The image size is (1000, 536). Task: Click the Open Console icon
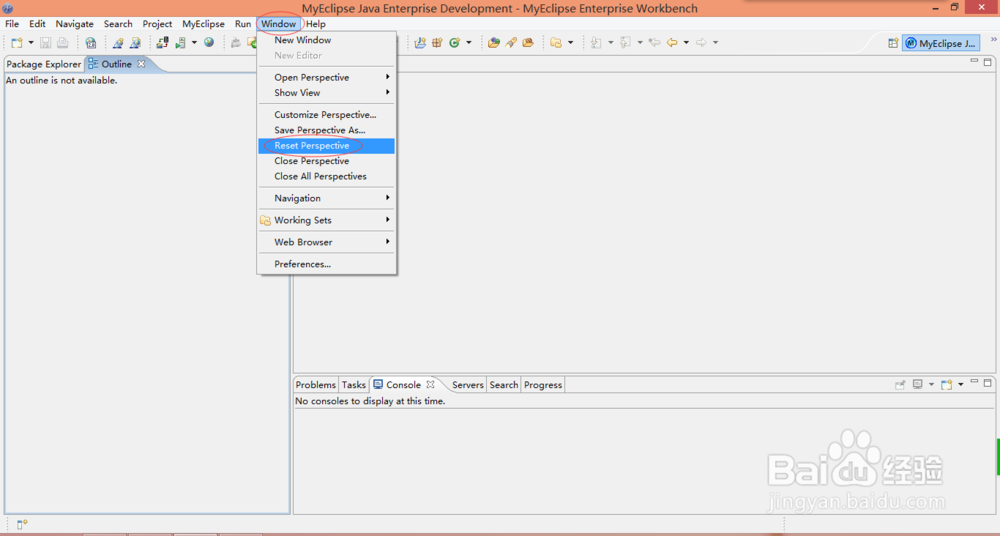947,385
